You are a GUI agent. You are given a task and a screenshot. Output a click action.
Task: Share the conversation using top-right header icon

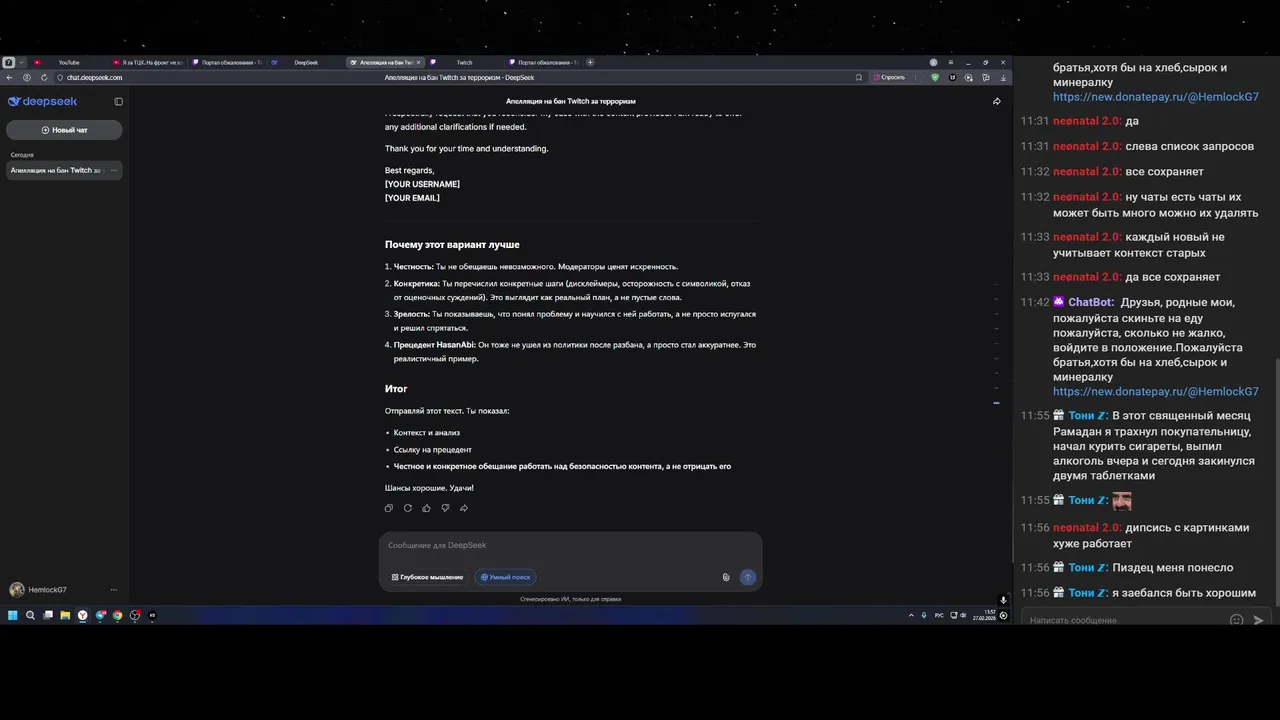point(996,101)
